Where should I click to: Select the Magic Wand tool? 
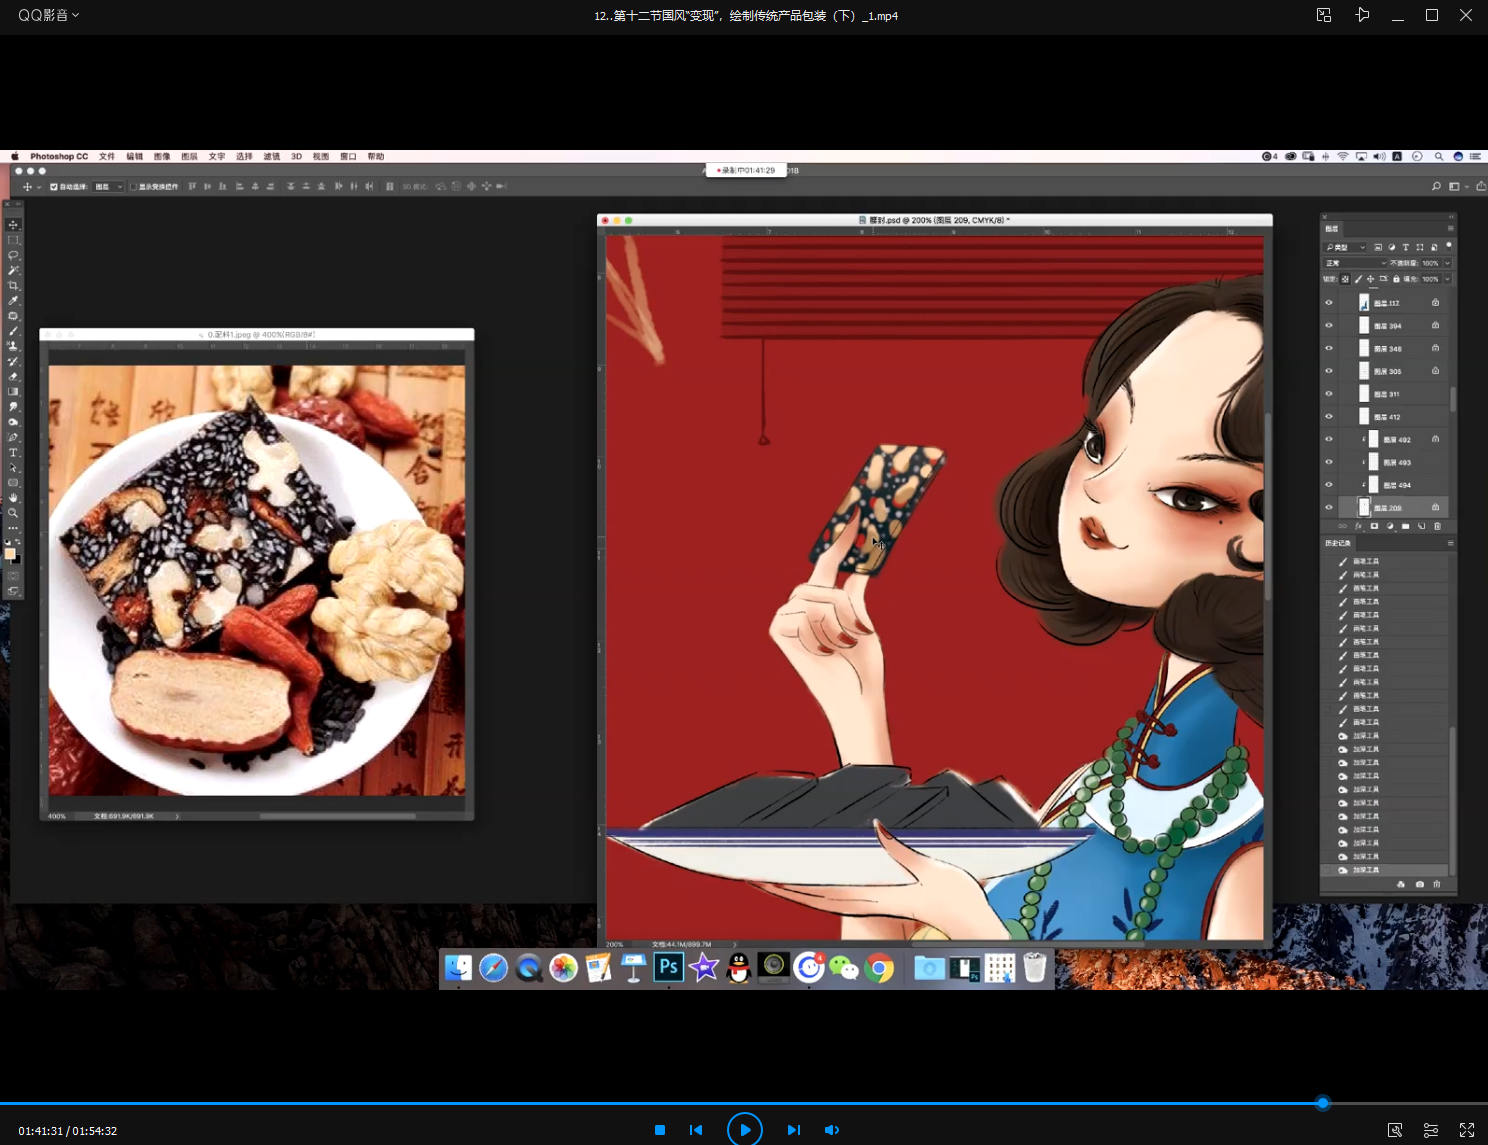[13, 270]
